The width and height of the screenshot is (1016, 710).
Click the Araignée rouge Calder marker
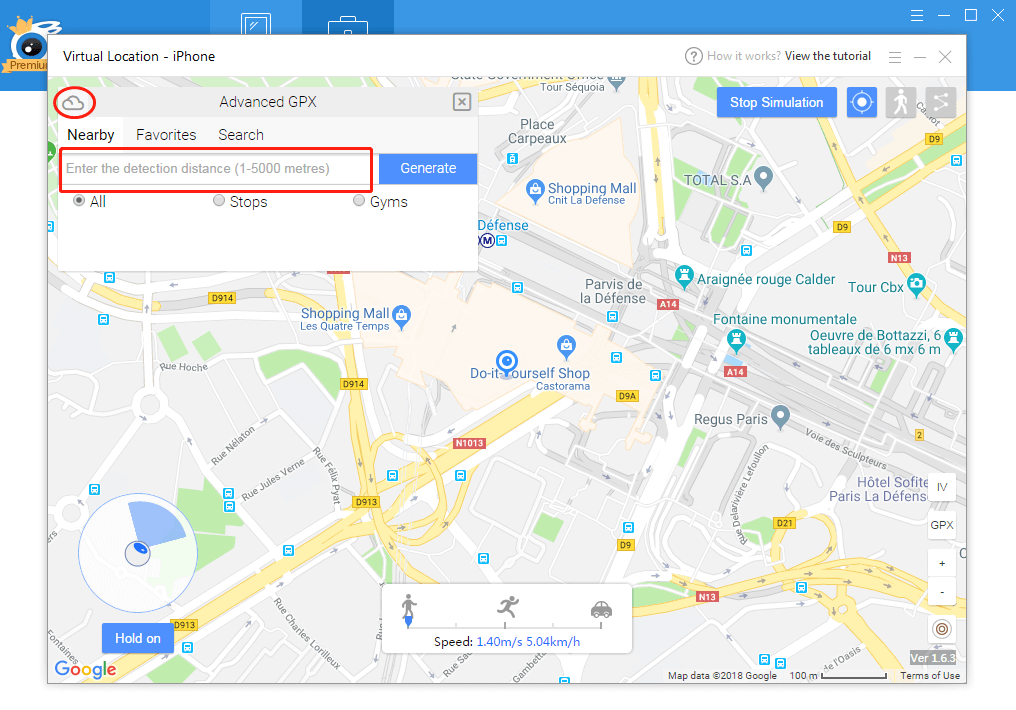pos(684,277)
